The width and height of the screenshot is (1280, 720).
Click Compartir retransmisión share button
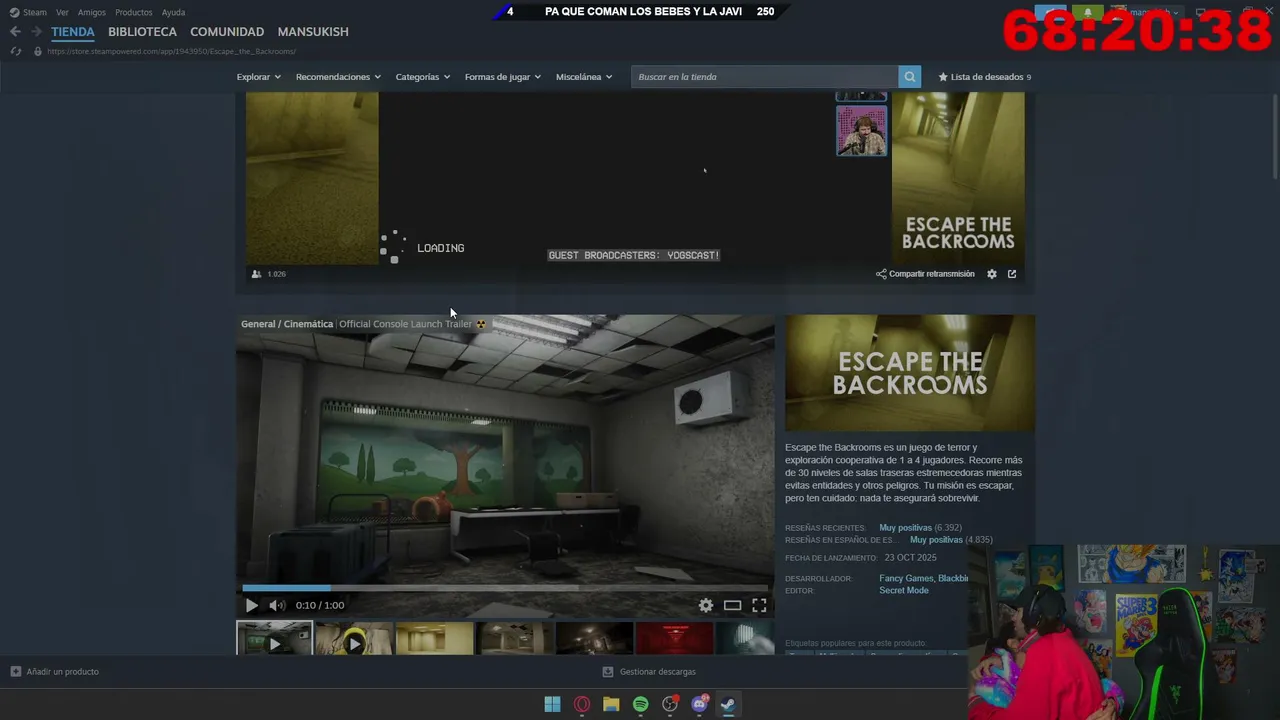click(925, 274)
